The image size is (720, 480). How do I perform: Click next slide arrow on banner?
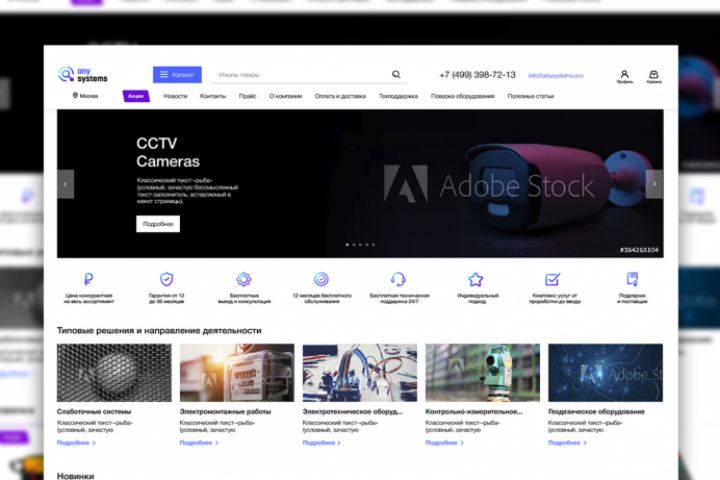654,184
